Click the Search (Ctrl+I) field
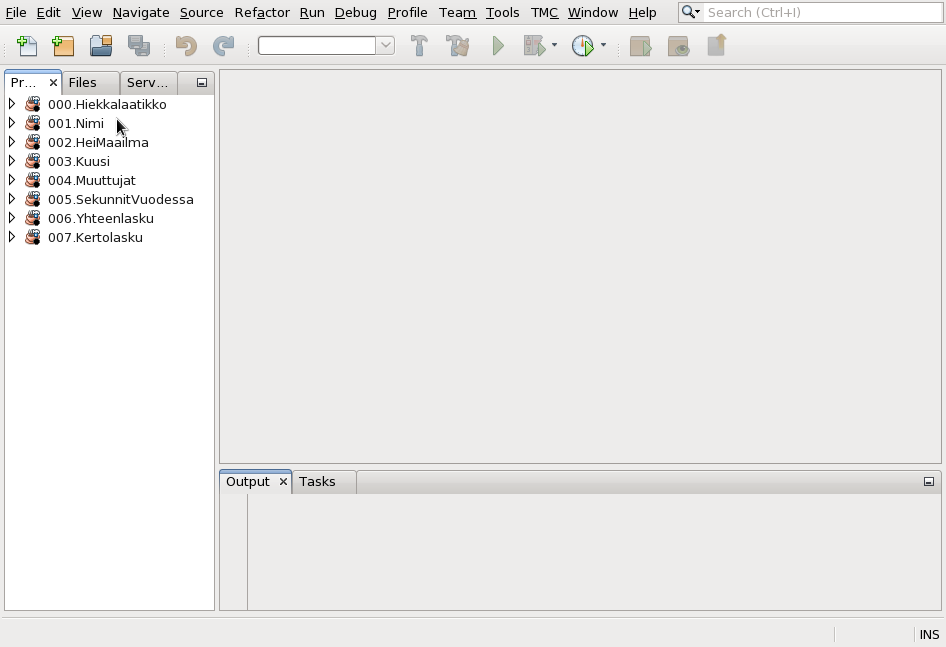The width and height of the screenshot is (946, 647). 823,12
